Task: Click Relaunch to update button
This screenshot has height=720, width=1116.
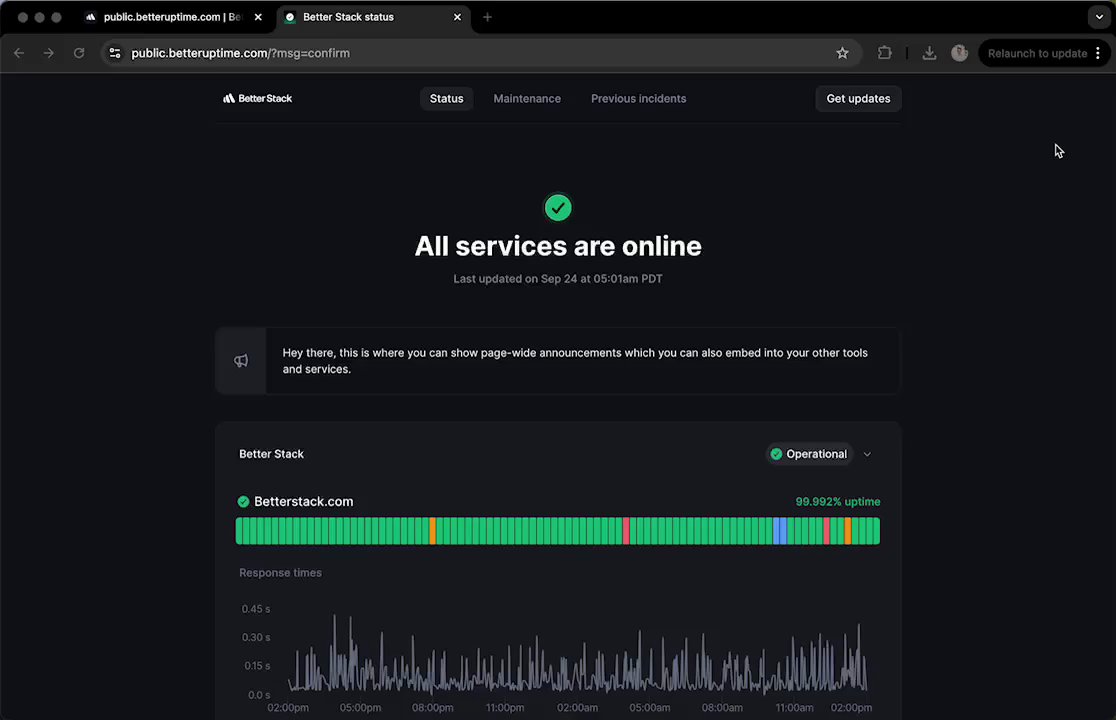Action: (1037, 53)
